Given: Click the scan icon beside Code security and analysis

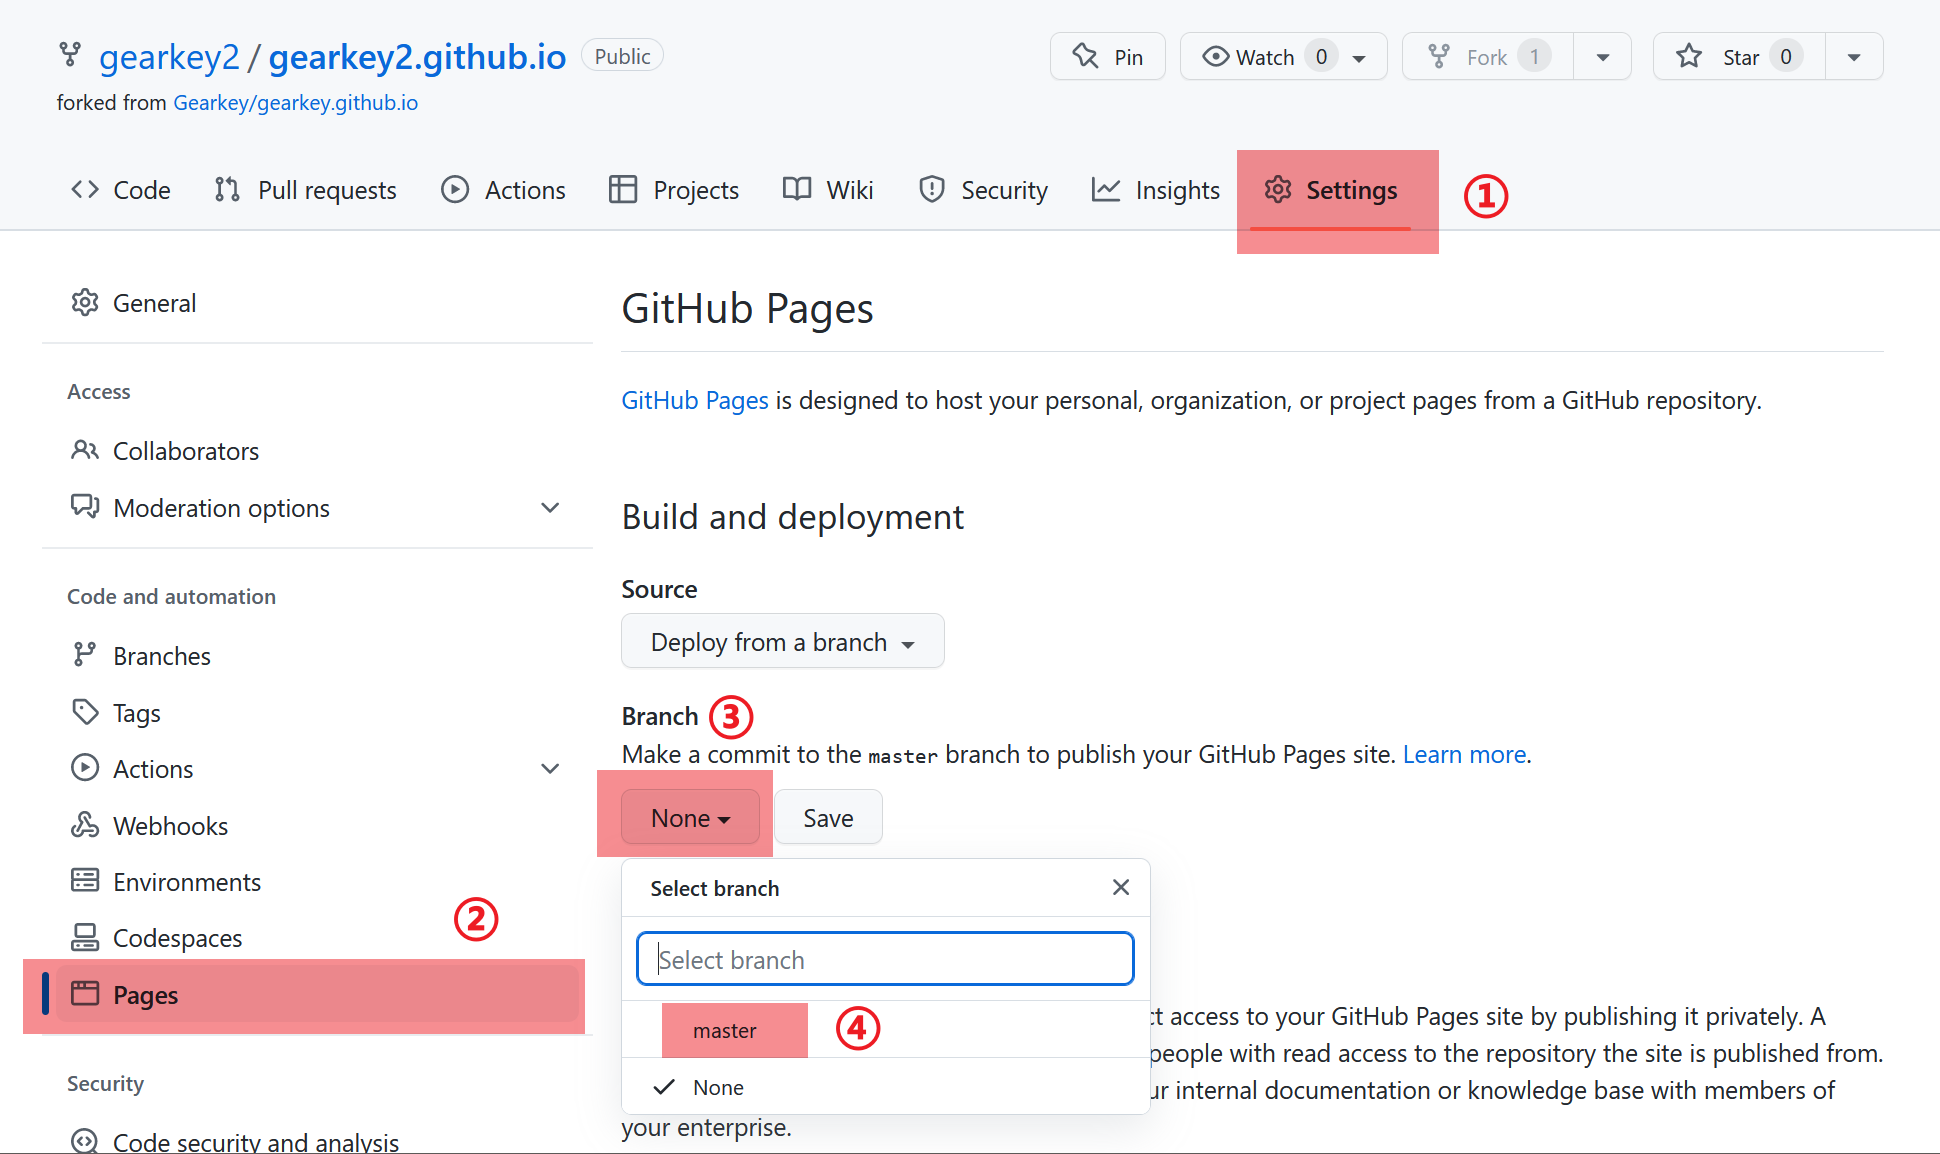Looking at the screenshot, I should 85,1140.
